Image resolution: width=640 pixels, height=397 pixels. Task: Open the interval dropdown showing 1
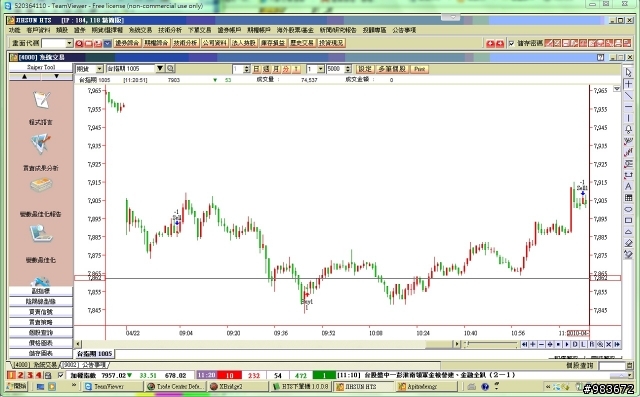point(321,69)
